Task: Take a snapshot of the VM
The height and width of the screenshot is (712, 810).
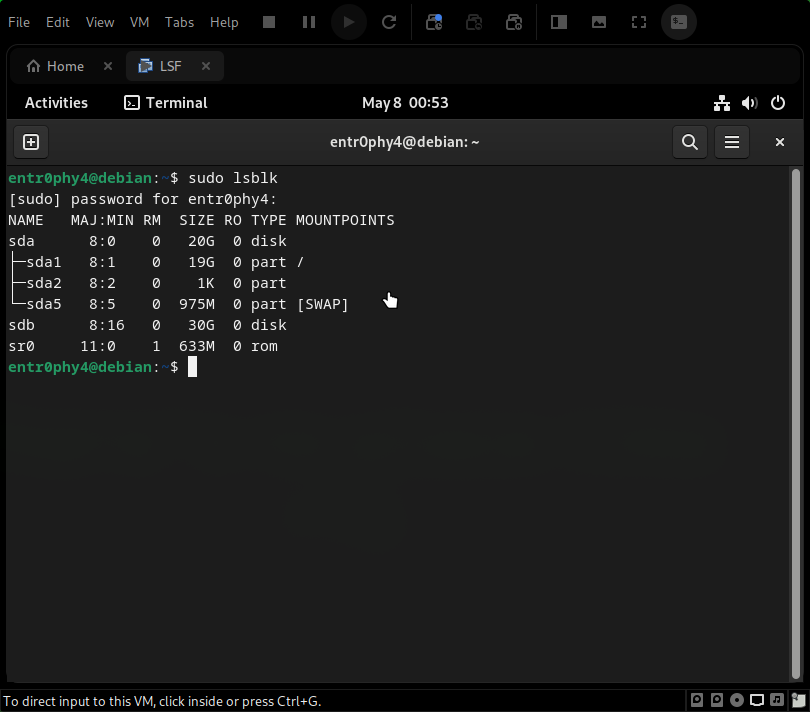Action: coord(434,22)
